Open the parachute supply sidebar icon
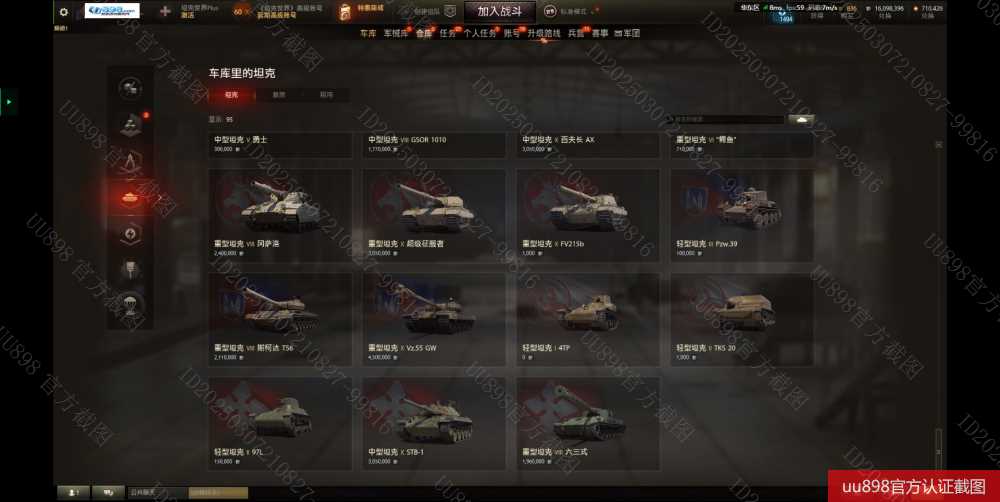Viewport: 1000px width, 502px height. pos(130,304)
